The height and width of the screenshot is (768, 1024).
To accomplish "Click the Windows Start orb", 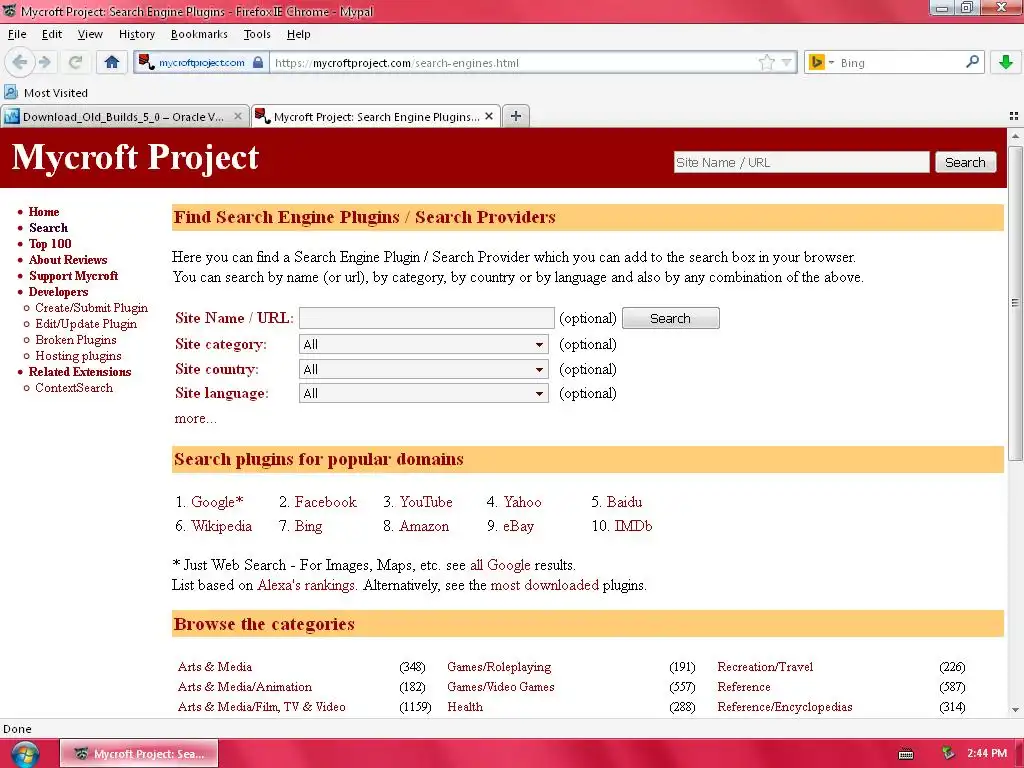I will point(25,754).
